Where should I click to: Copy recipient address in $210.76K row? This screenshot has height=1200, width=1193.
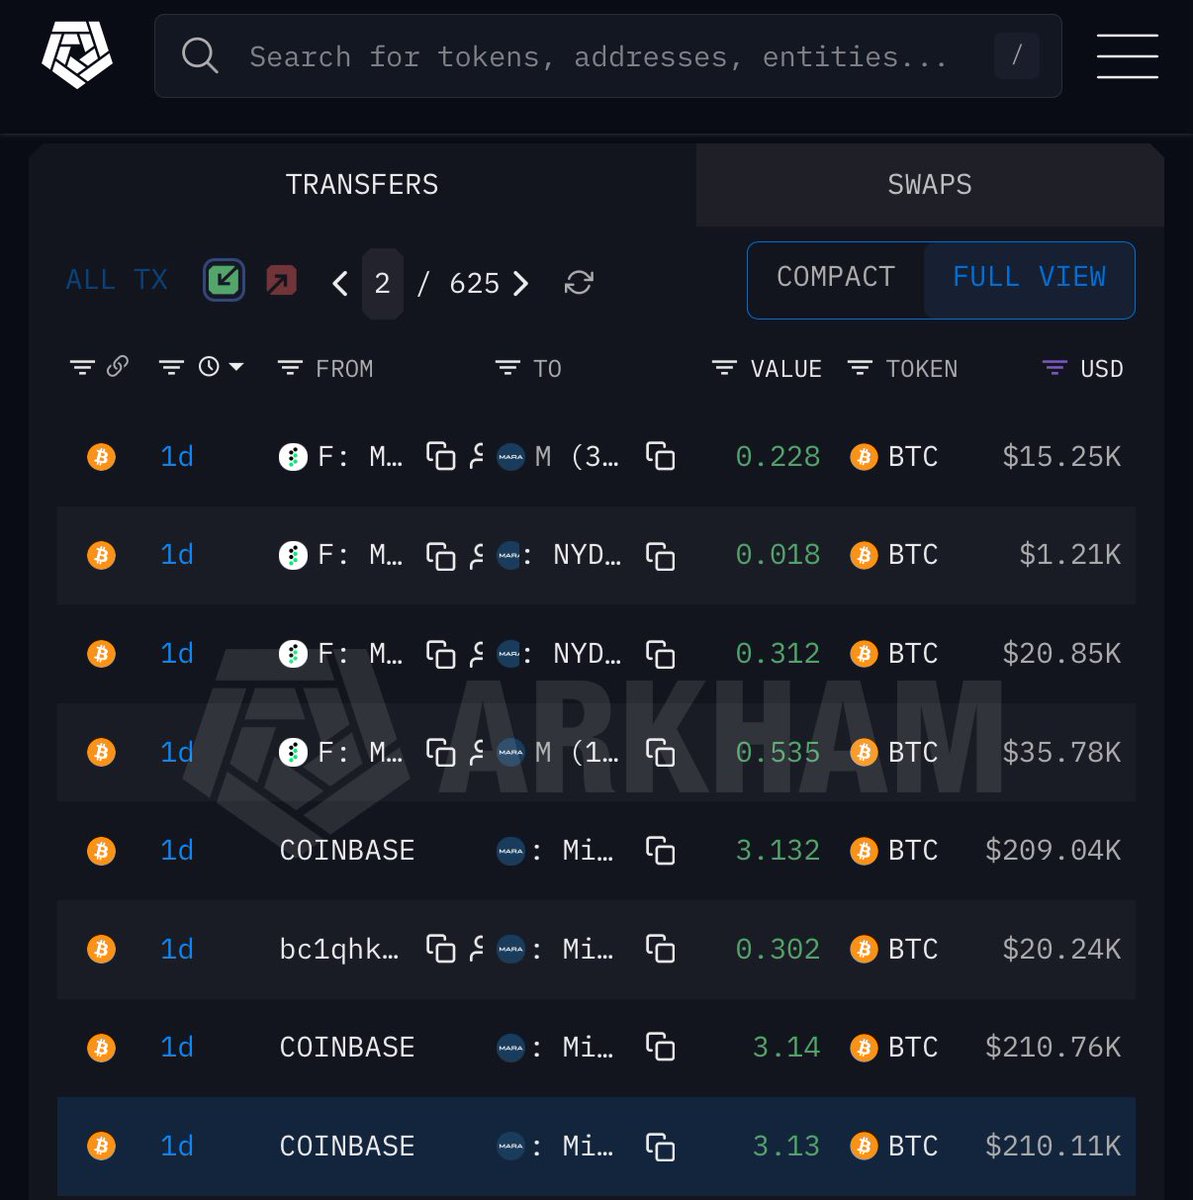tap(660, 1047)
